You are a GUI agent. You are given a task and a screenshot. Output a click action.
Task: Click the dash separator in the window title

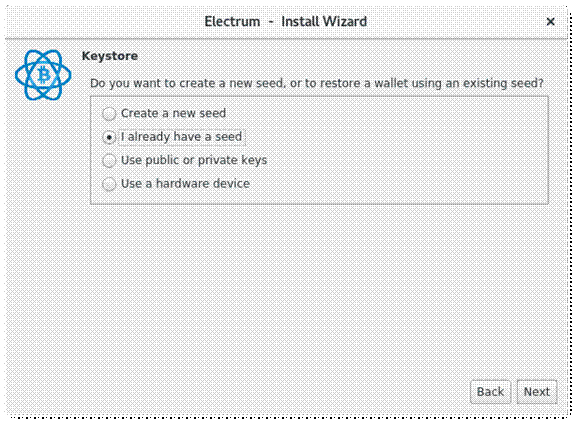271,22
